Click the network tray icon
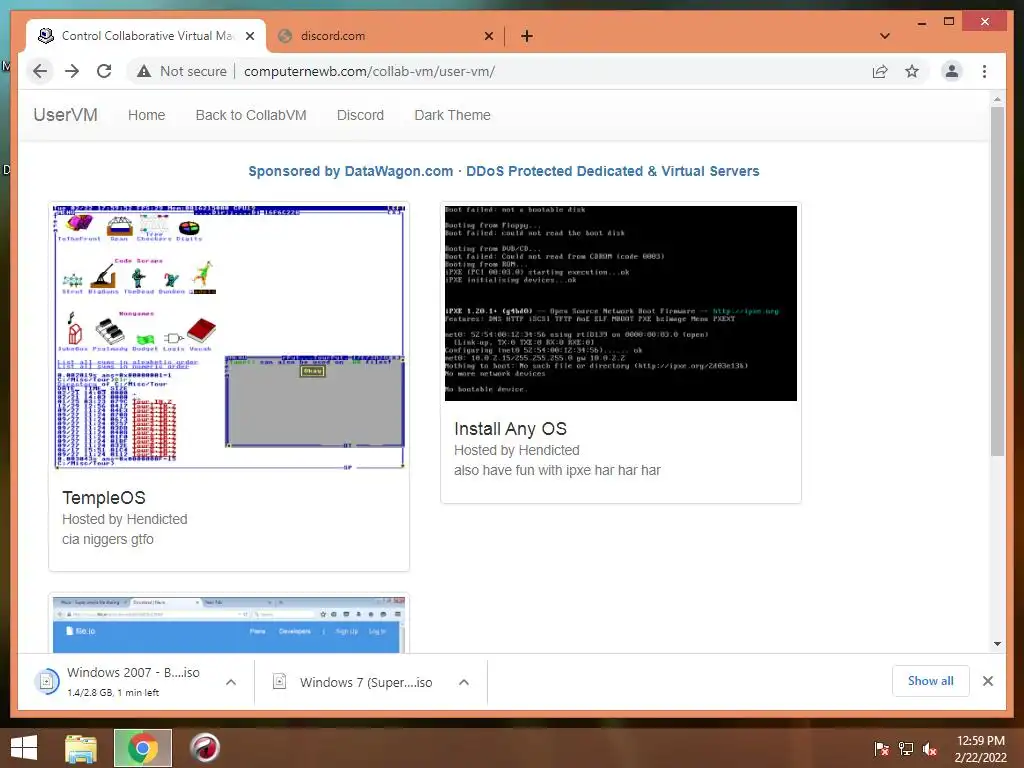The image size is (1024, 768). 906,748
